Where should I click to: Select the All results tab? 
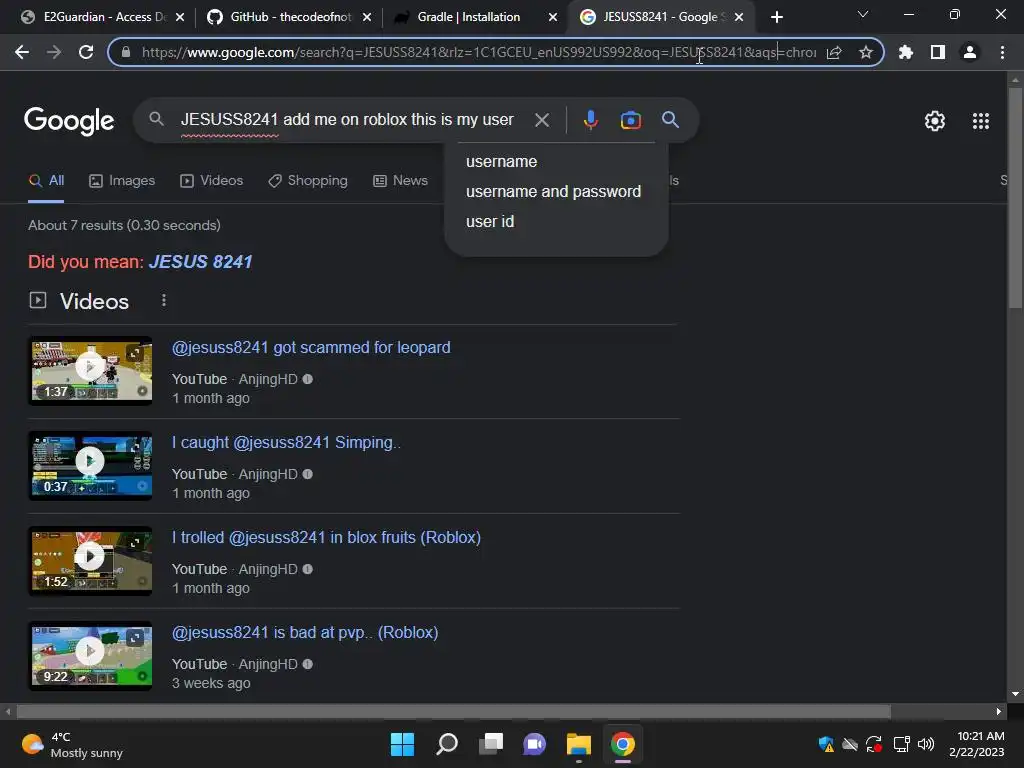point(46,181)
